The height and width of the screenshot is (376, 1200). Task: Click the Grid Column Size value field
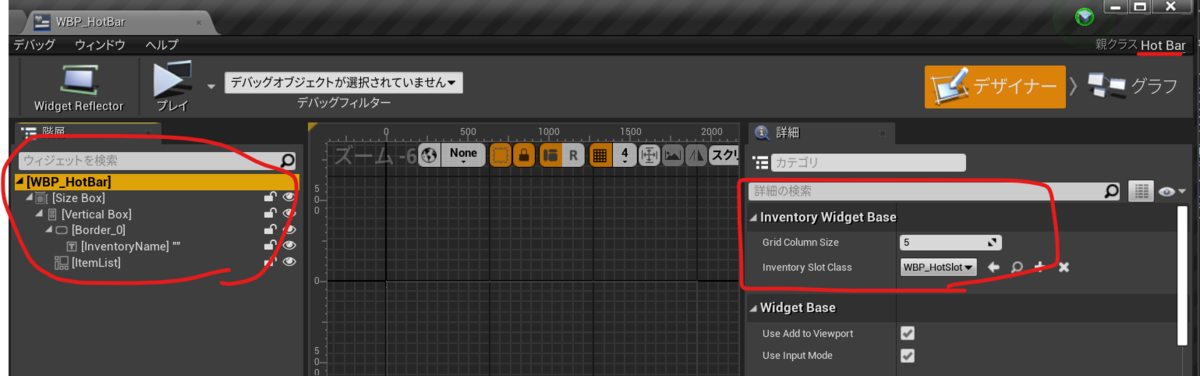(950, 242)
